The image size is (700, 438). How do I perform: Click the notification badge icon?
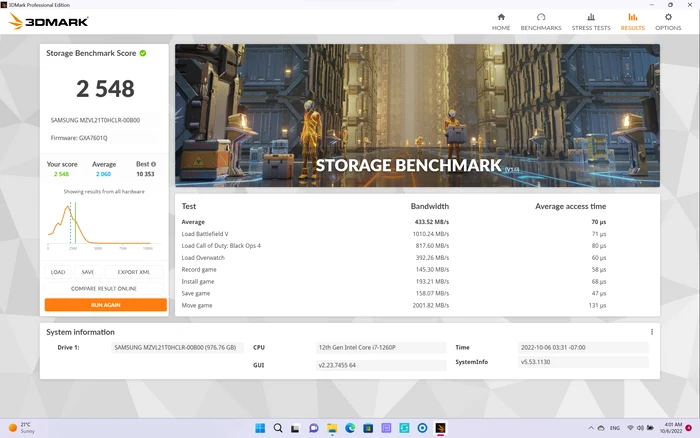[688, 428]
